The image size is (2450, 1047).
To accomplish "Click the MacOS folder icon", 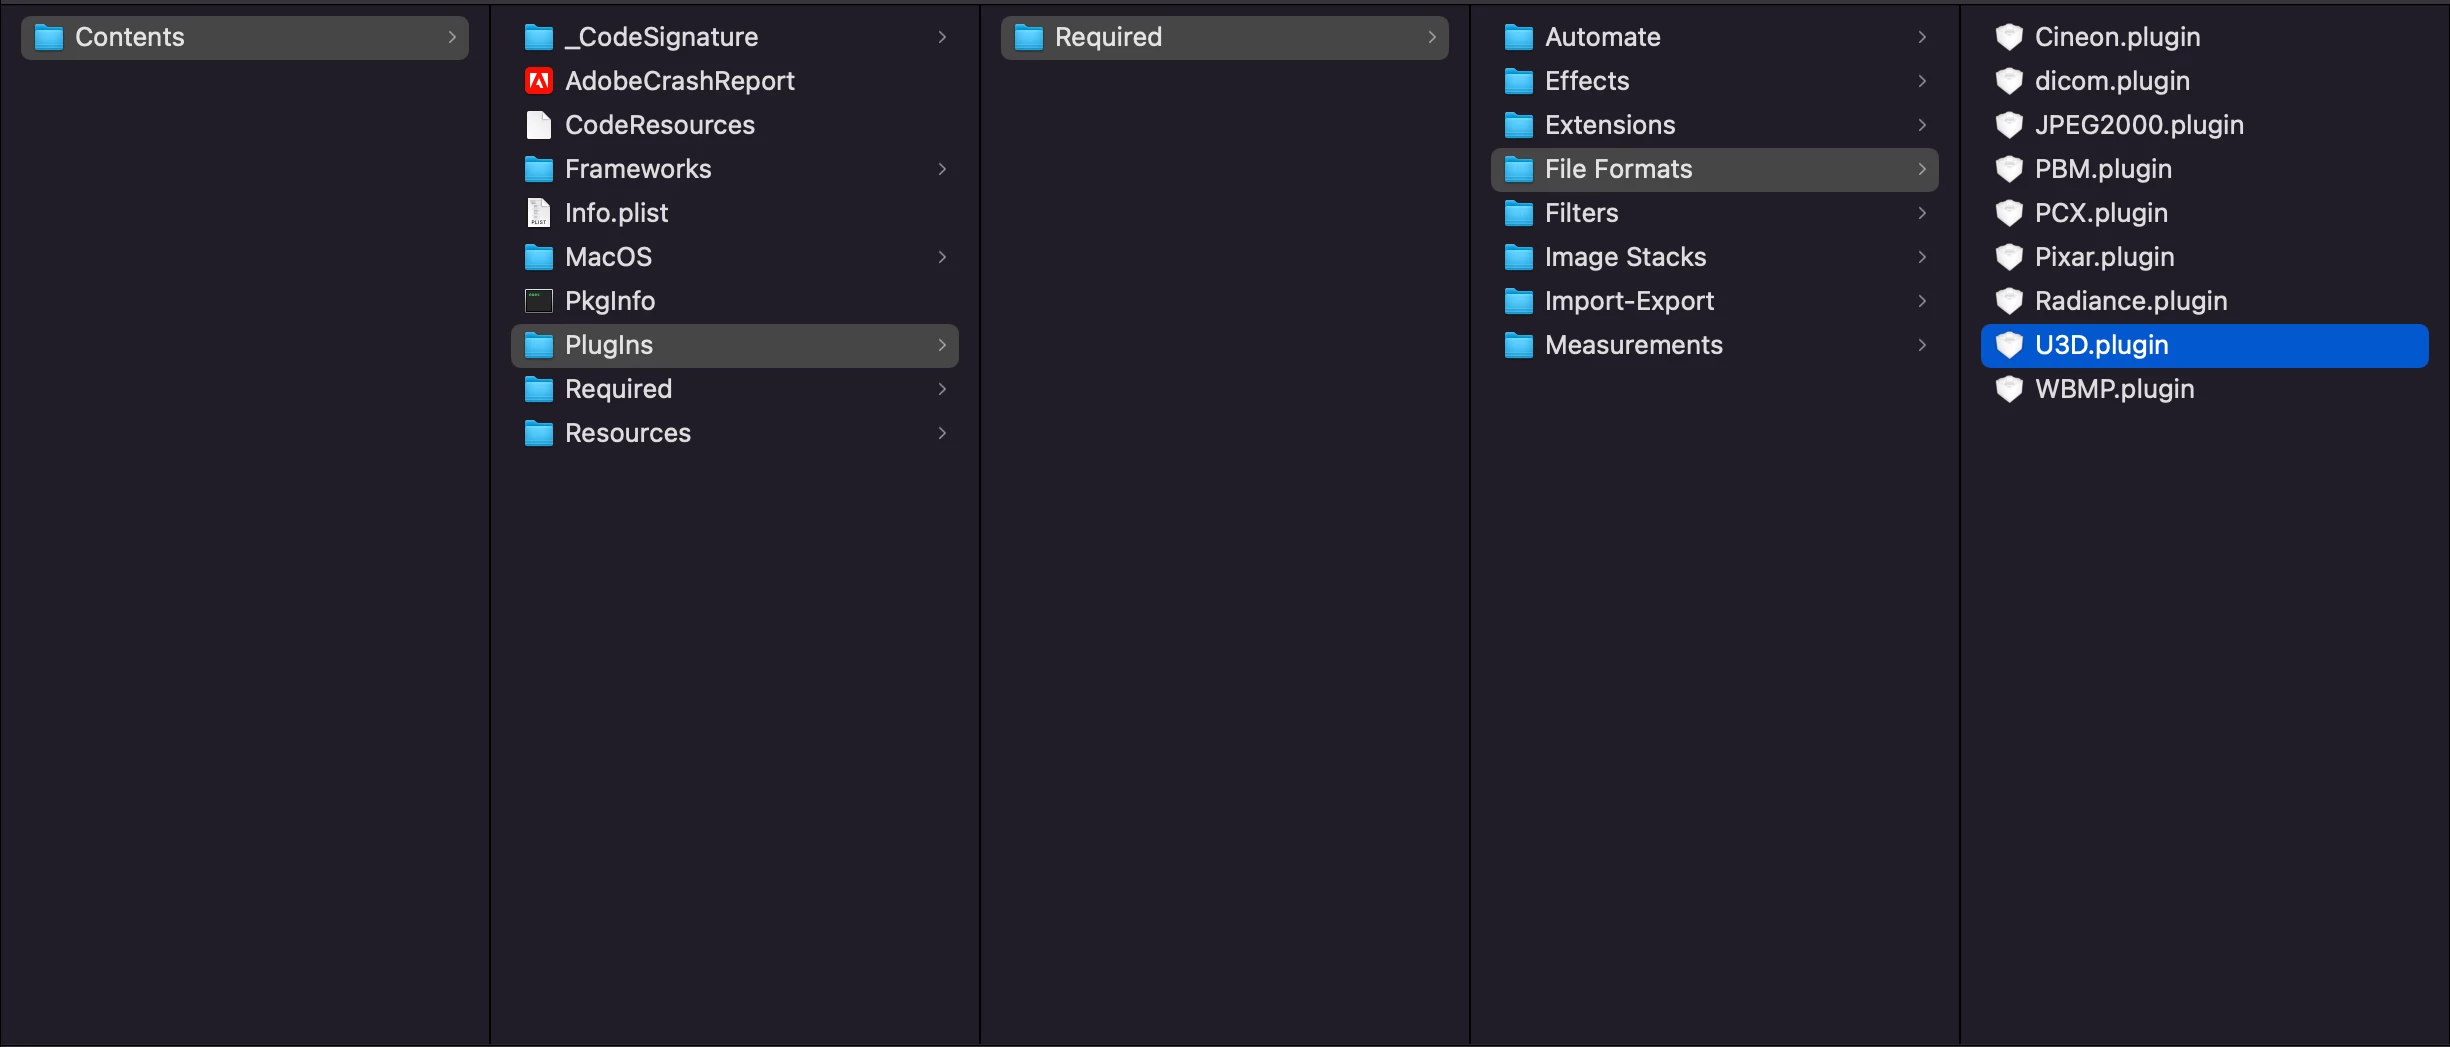I will click(x=539, y=258).
